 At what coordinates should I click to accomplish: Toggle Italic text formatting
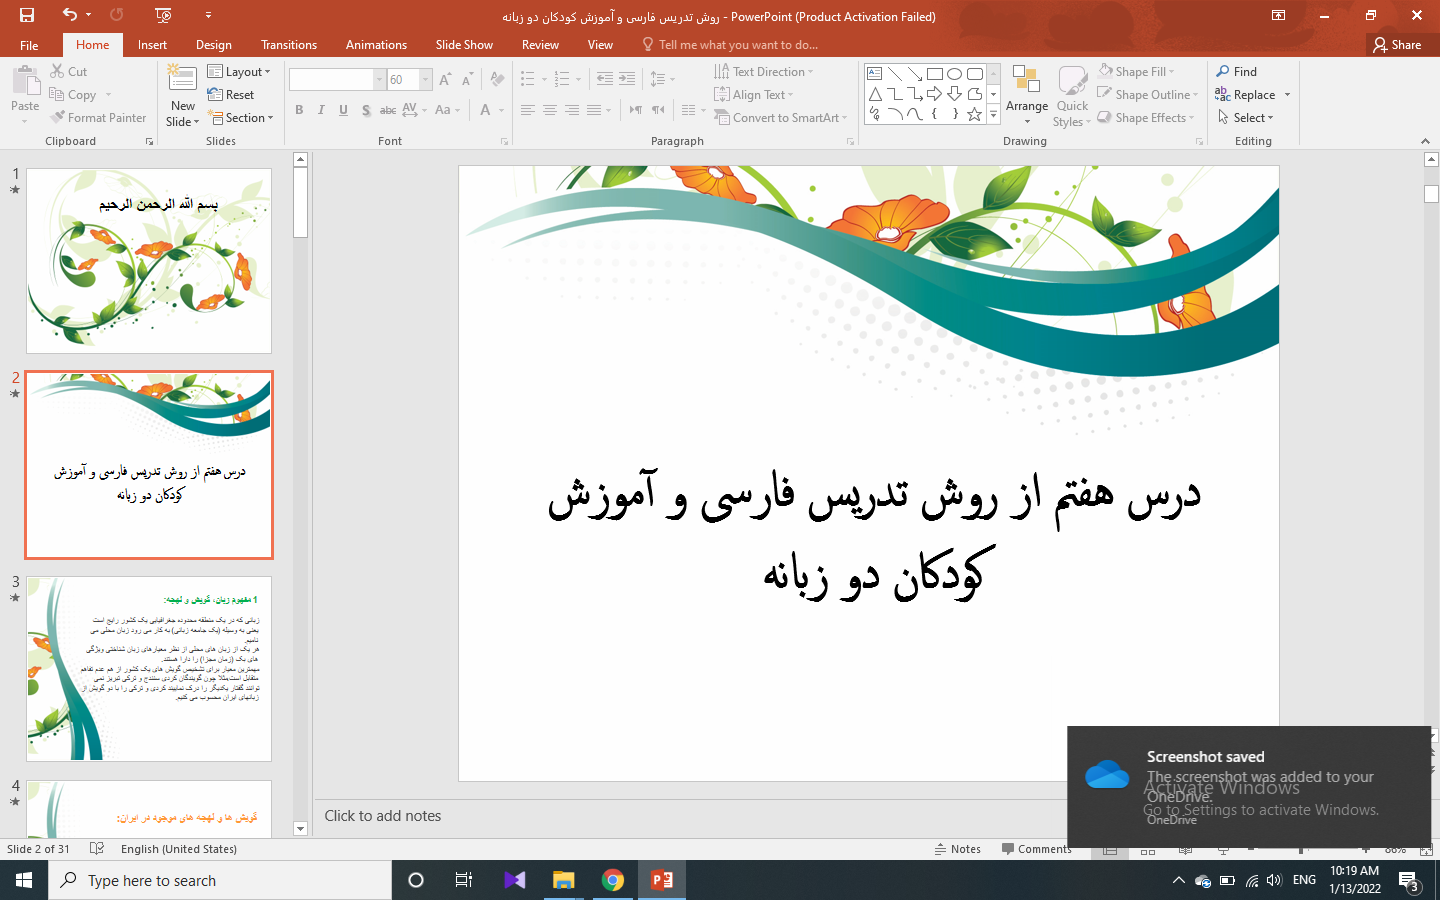point(321,110)
